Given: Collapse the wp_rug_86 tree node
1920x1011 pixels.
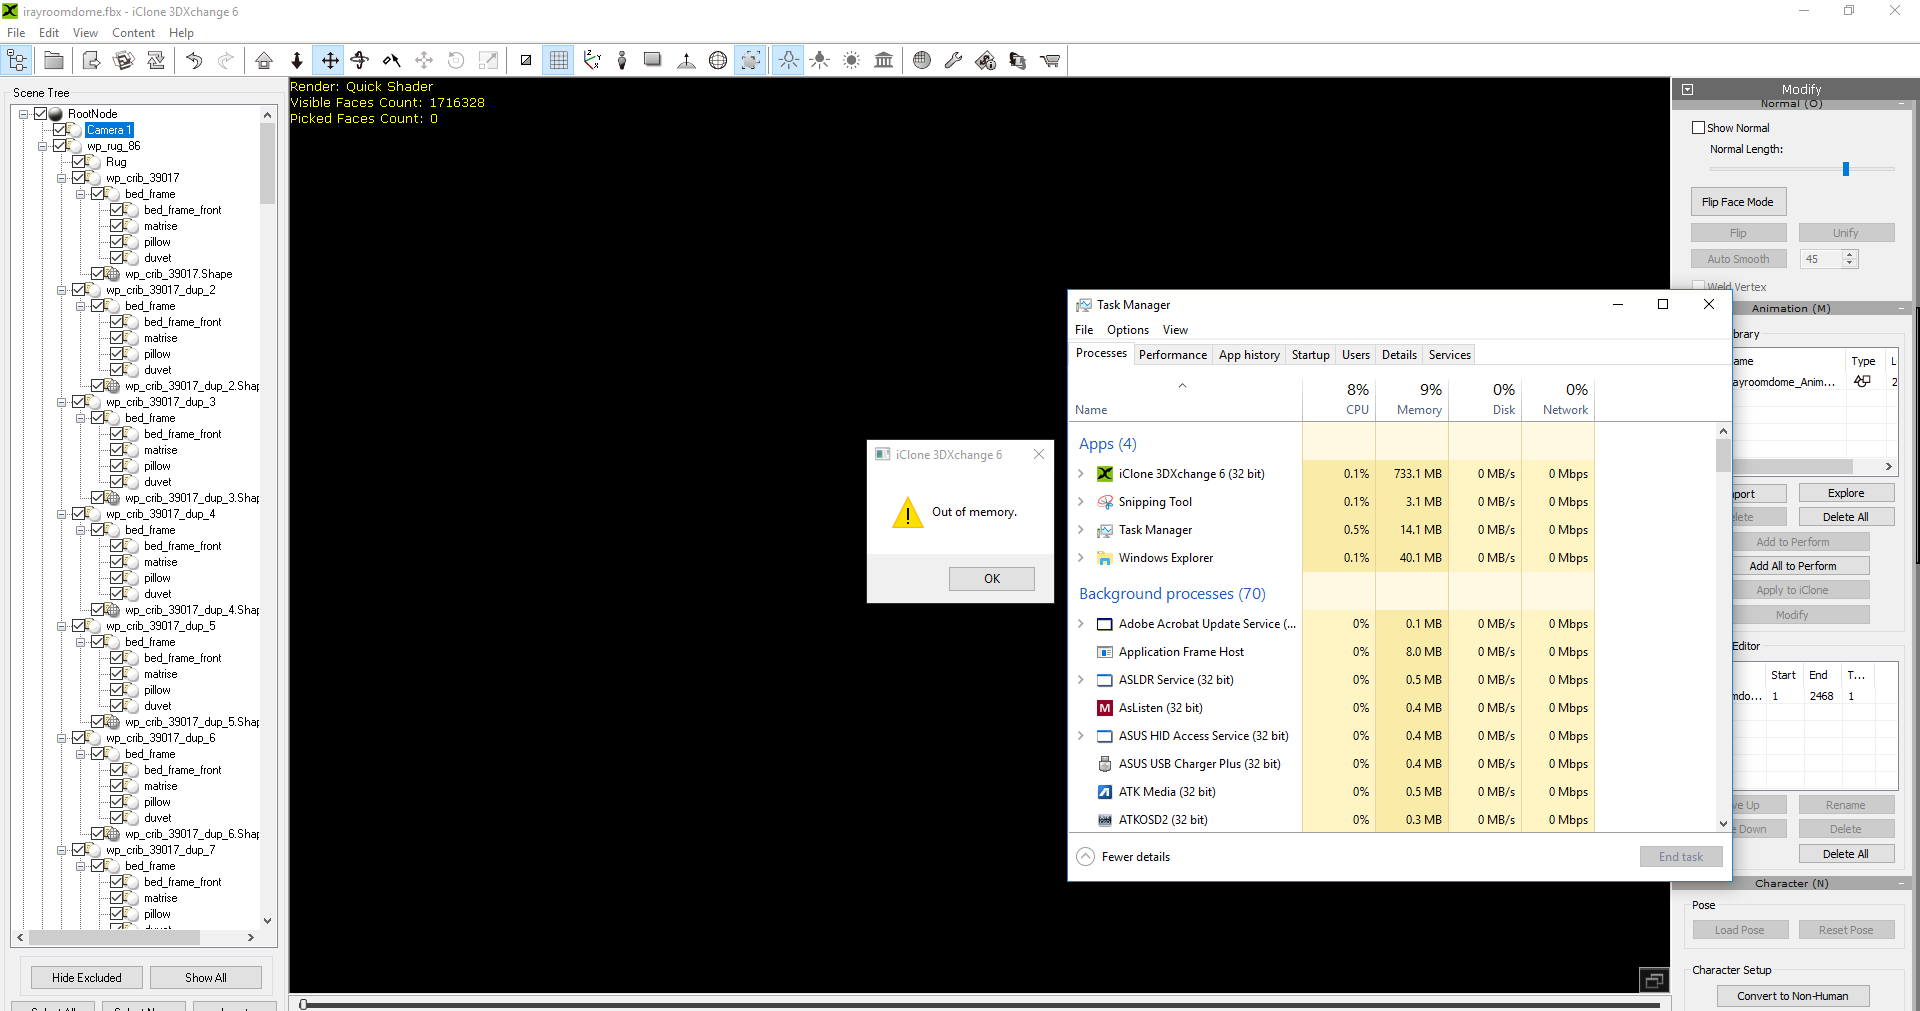Looking at the screenshot, I should click(x=42, y=146).
